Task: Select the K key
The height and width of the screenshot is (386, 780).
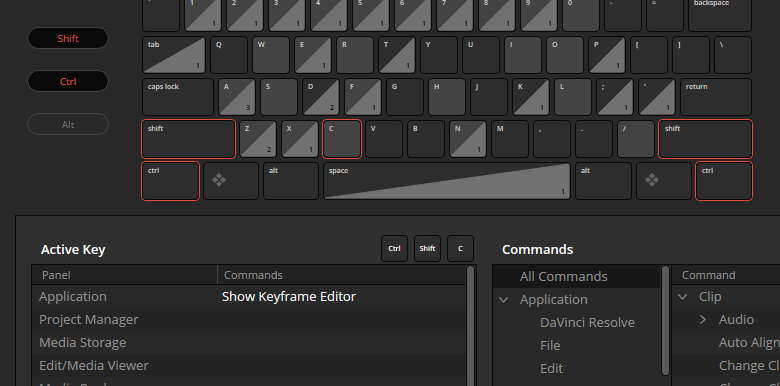Action: (531, 97)
